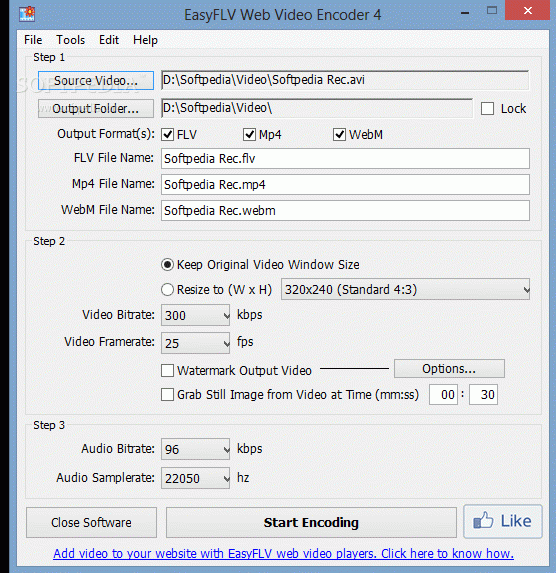Image resolution: width=556 pixels, height=573 pixels.
Task: Open the Audio Bitrate dropdown
Action: click(x=196, y=449)
